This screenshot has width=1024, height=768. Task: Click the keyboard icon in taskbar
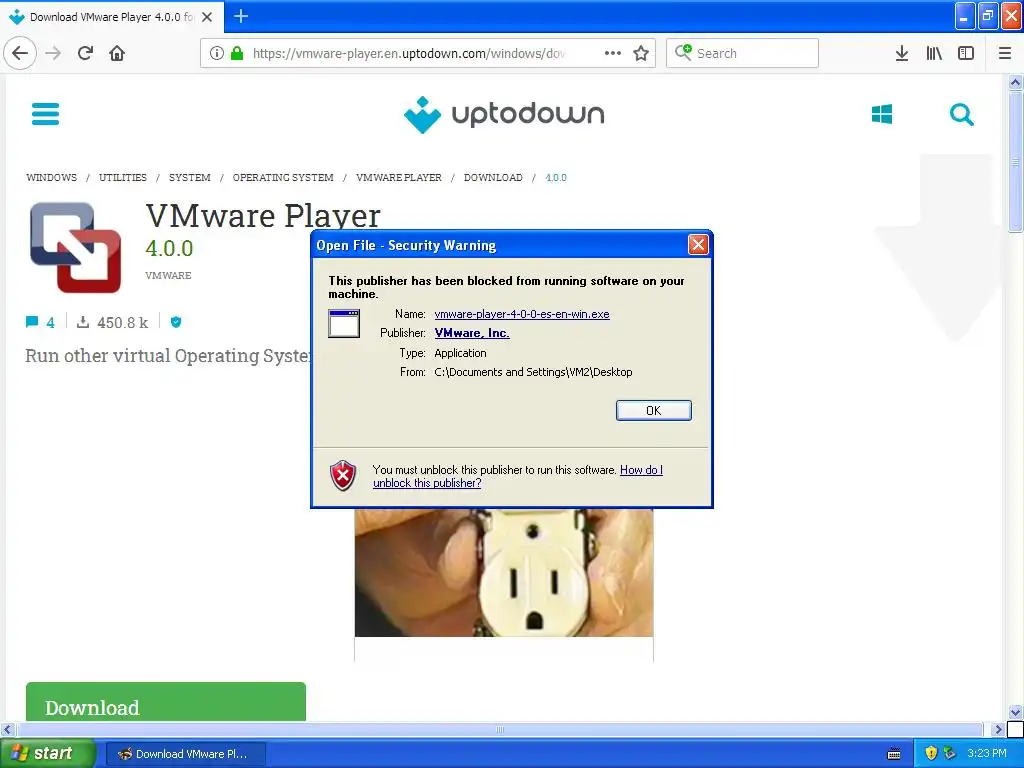pyautogui.click(x=894, y=754)
